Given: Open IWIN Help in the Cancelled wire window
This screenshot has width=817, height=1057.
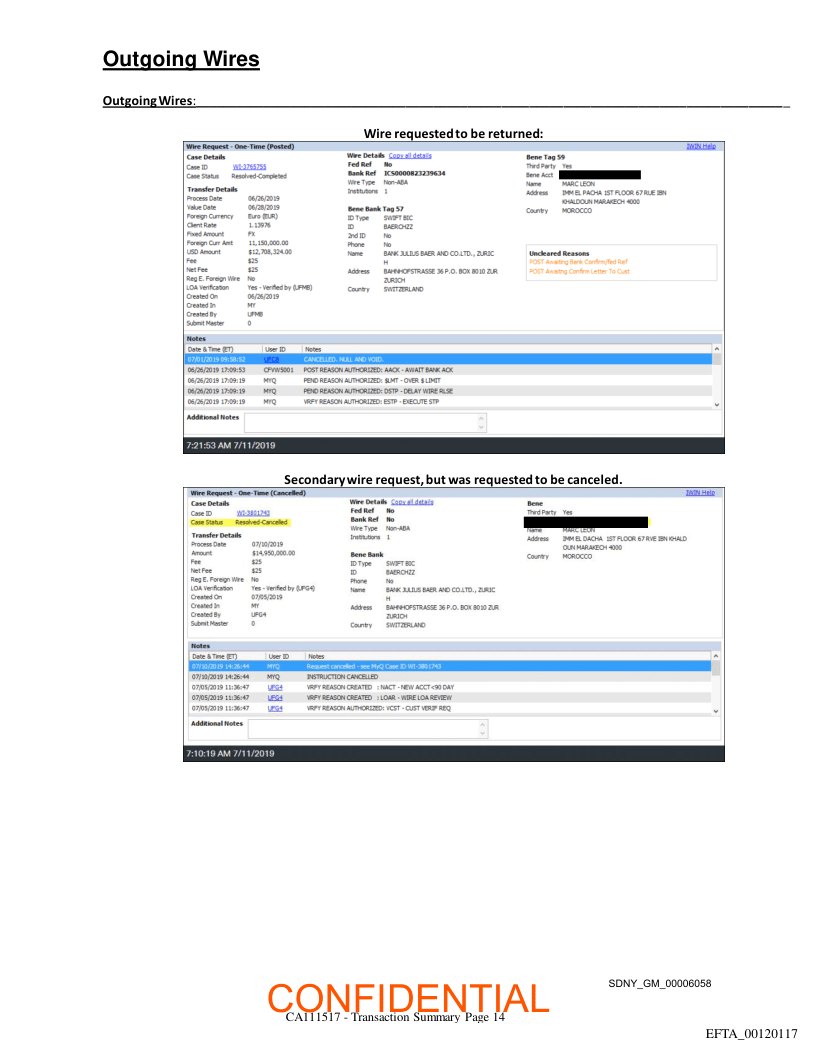Looking at the screenshot, I should [700, 493].
